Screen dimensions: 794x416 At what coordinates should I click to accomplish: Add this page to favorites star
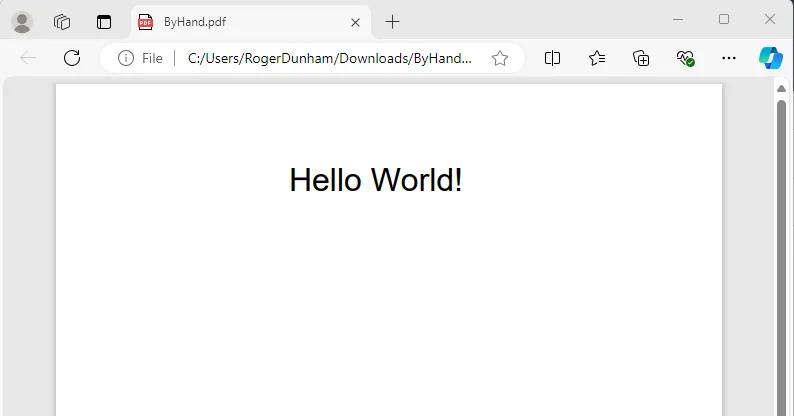[x=500, y=58]
